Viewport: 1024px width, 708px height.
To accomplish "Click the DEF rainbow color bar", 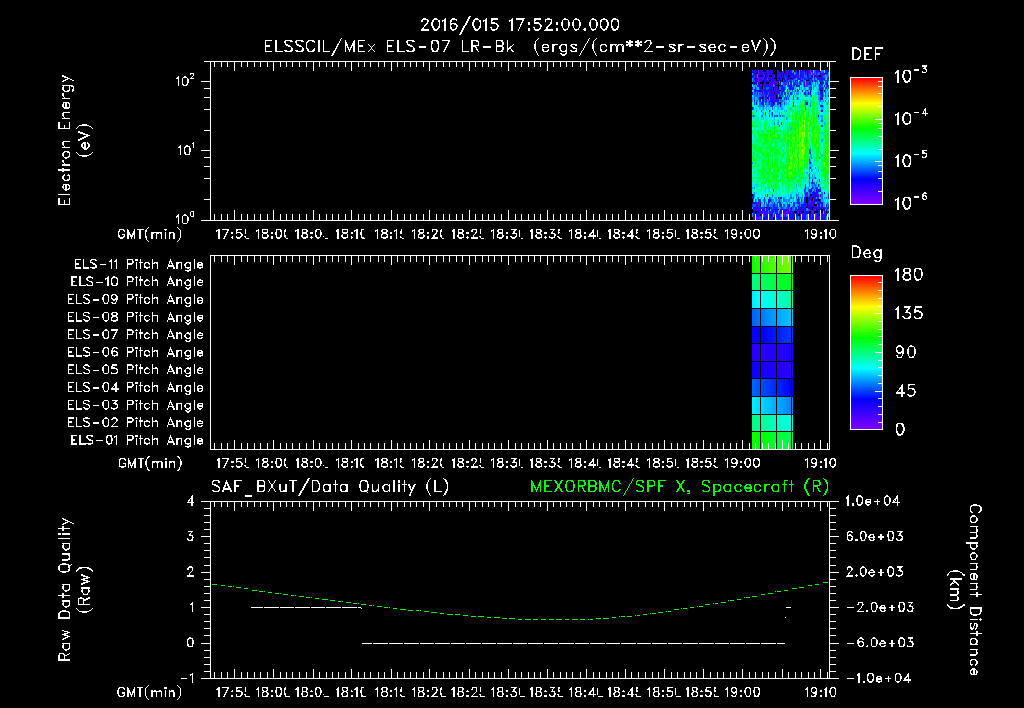I will tap(866, 141).
